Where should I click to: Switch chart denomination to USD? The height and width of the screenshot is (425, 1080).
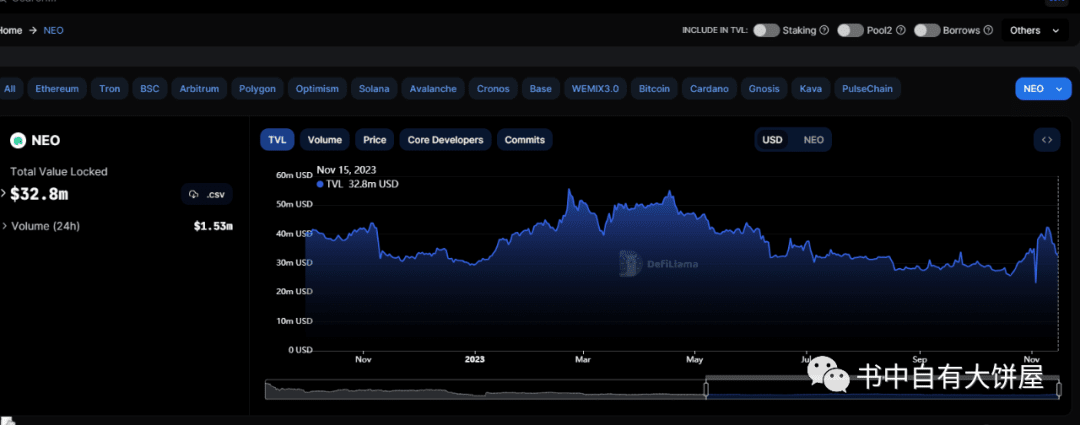(x=772, y=140)
